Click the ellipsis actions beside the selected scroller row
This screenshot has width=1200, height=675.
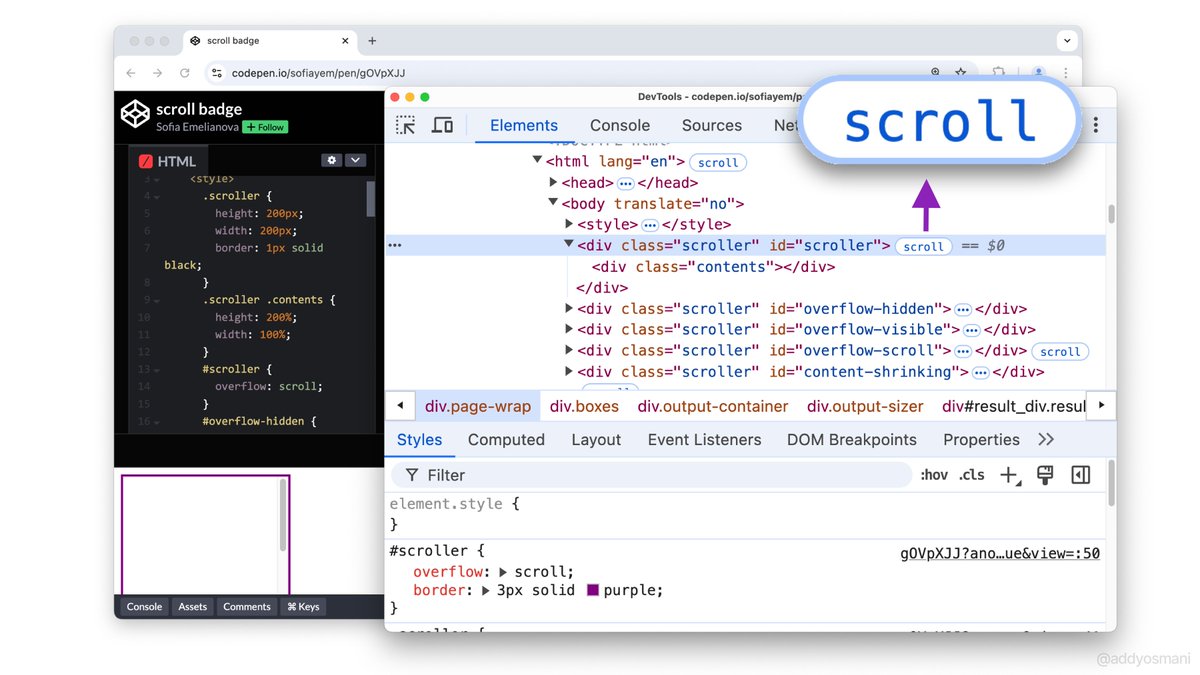tap(395, 246)
